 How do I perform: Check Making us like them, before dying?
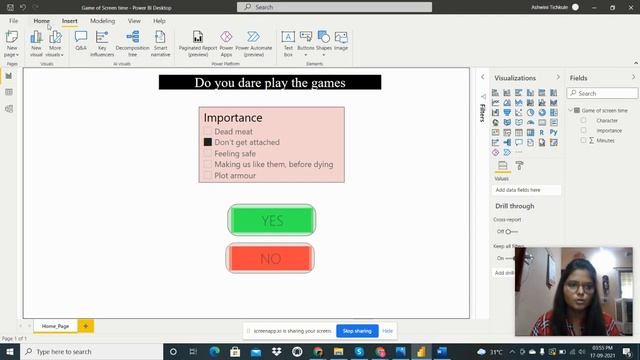[208, 164]
